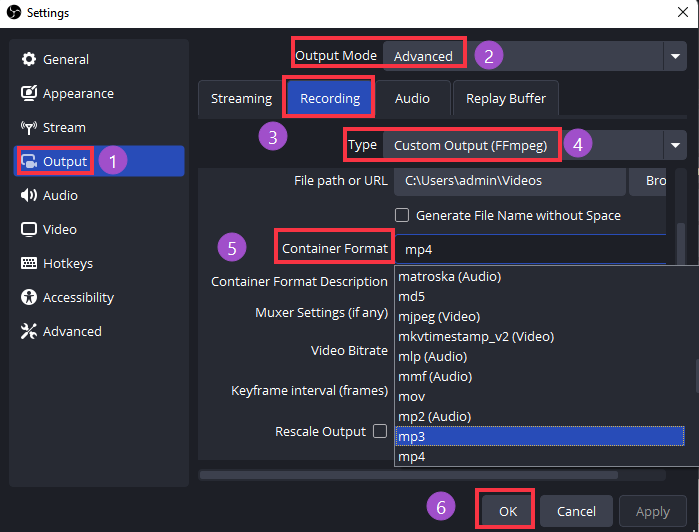Close the Settings window
The height and width of the screenshot is (532, 699).
coord(683,12)
